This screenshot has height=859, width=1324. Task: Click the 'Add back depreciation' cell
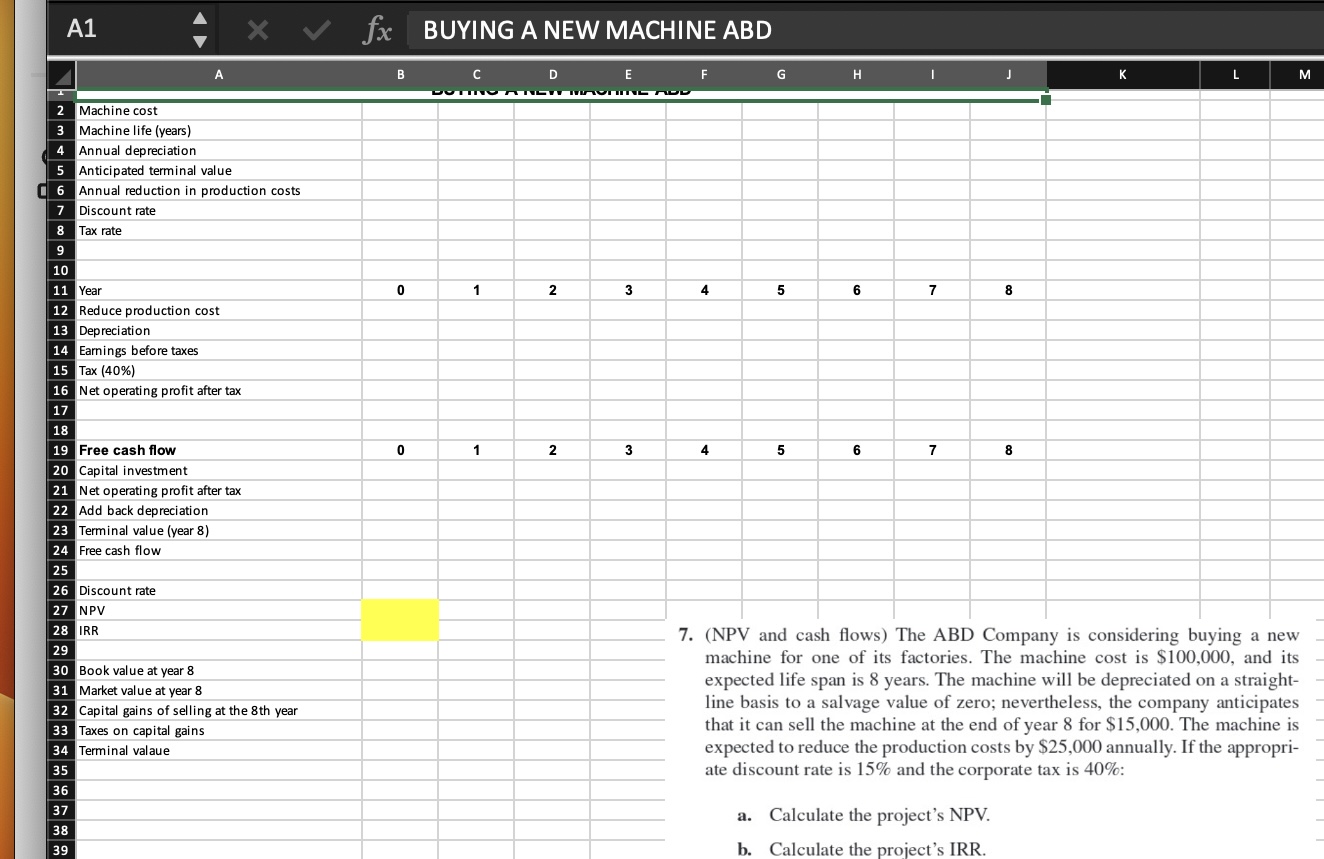pos(218,510)
